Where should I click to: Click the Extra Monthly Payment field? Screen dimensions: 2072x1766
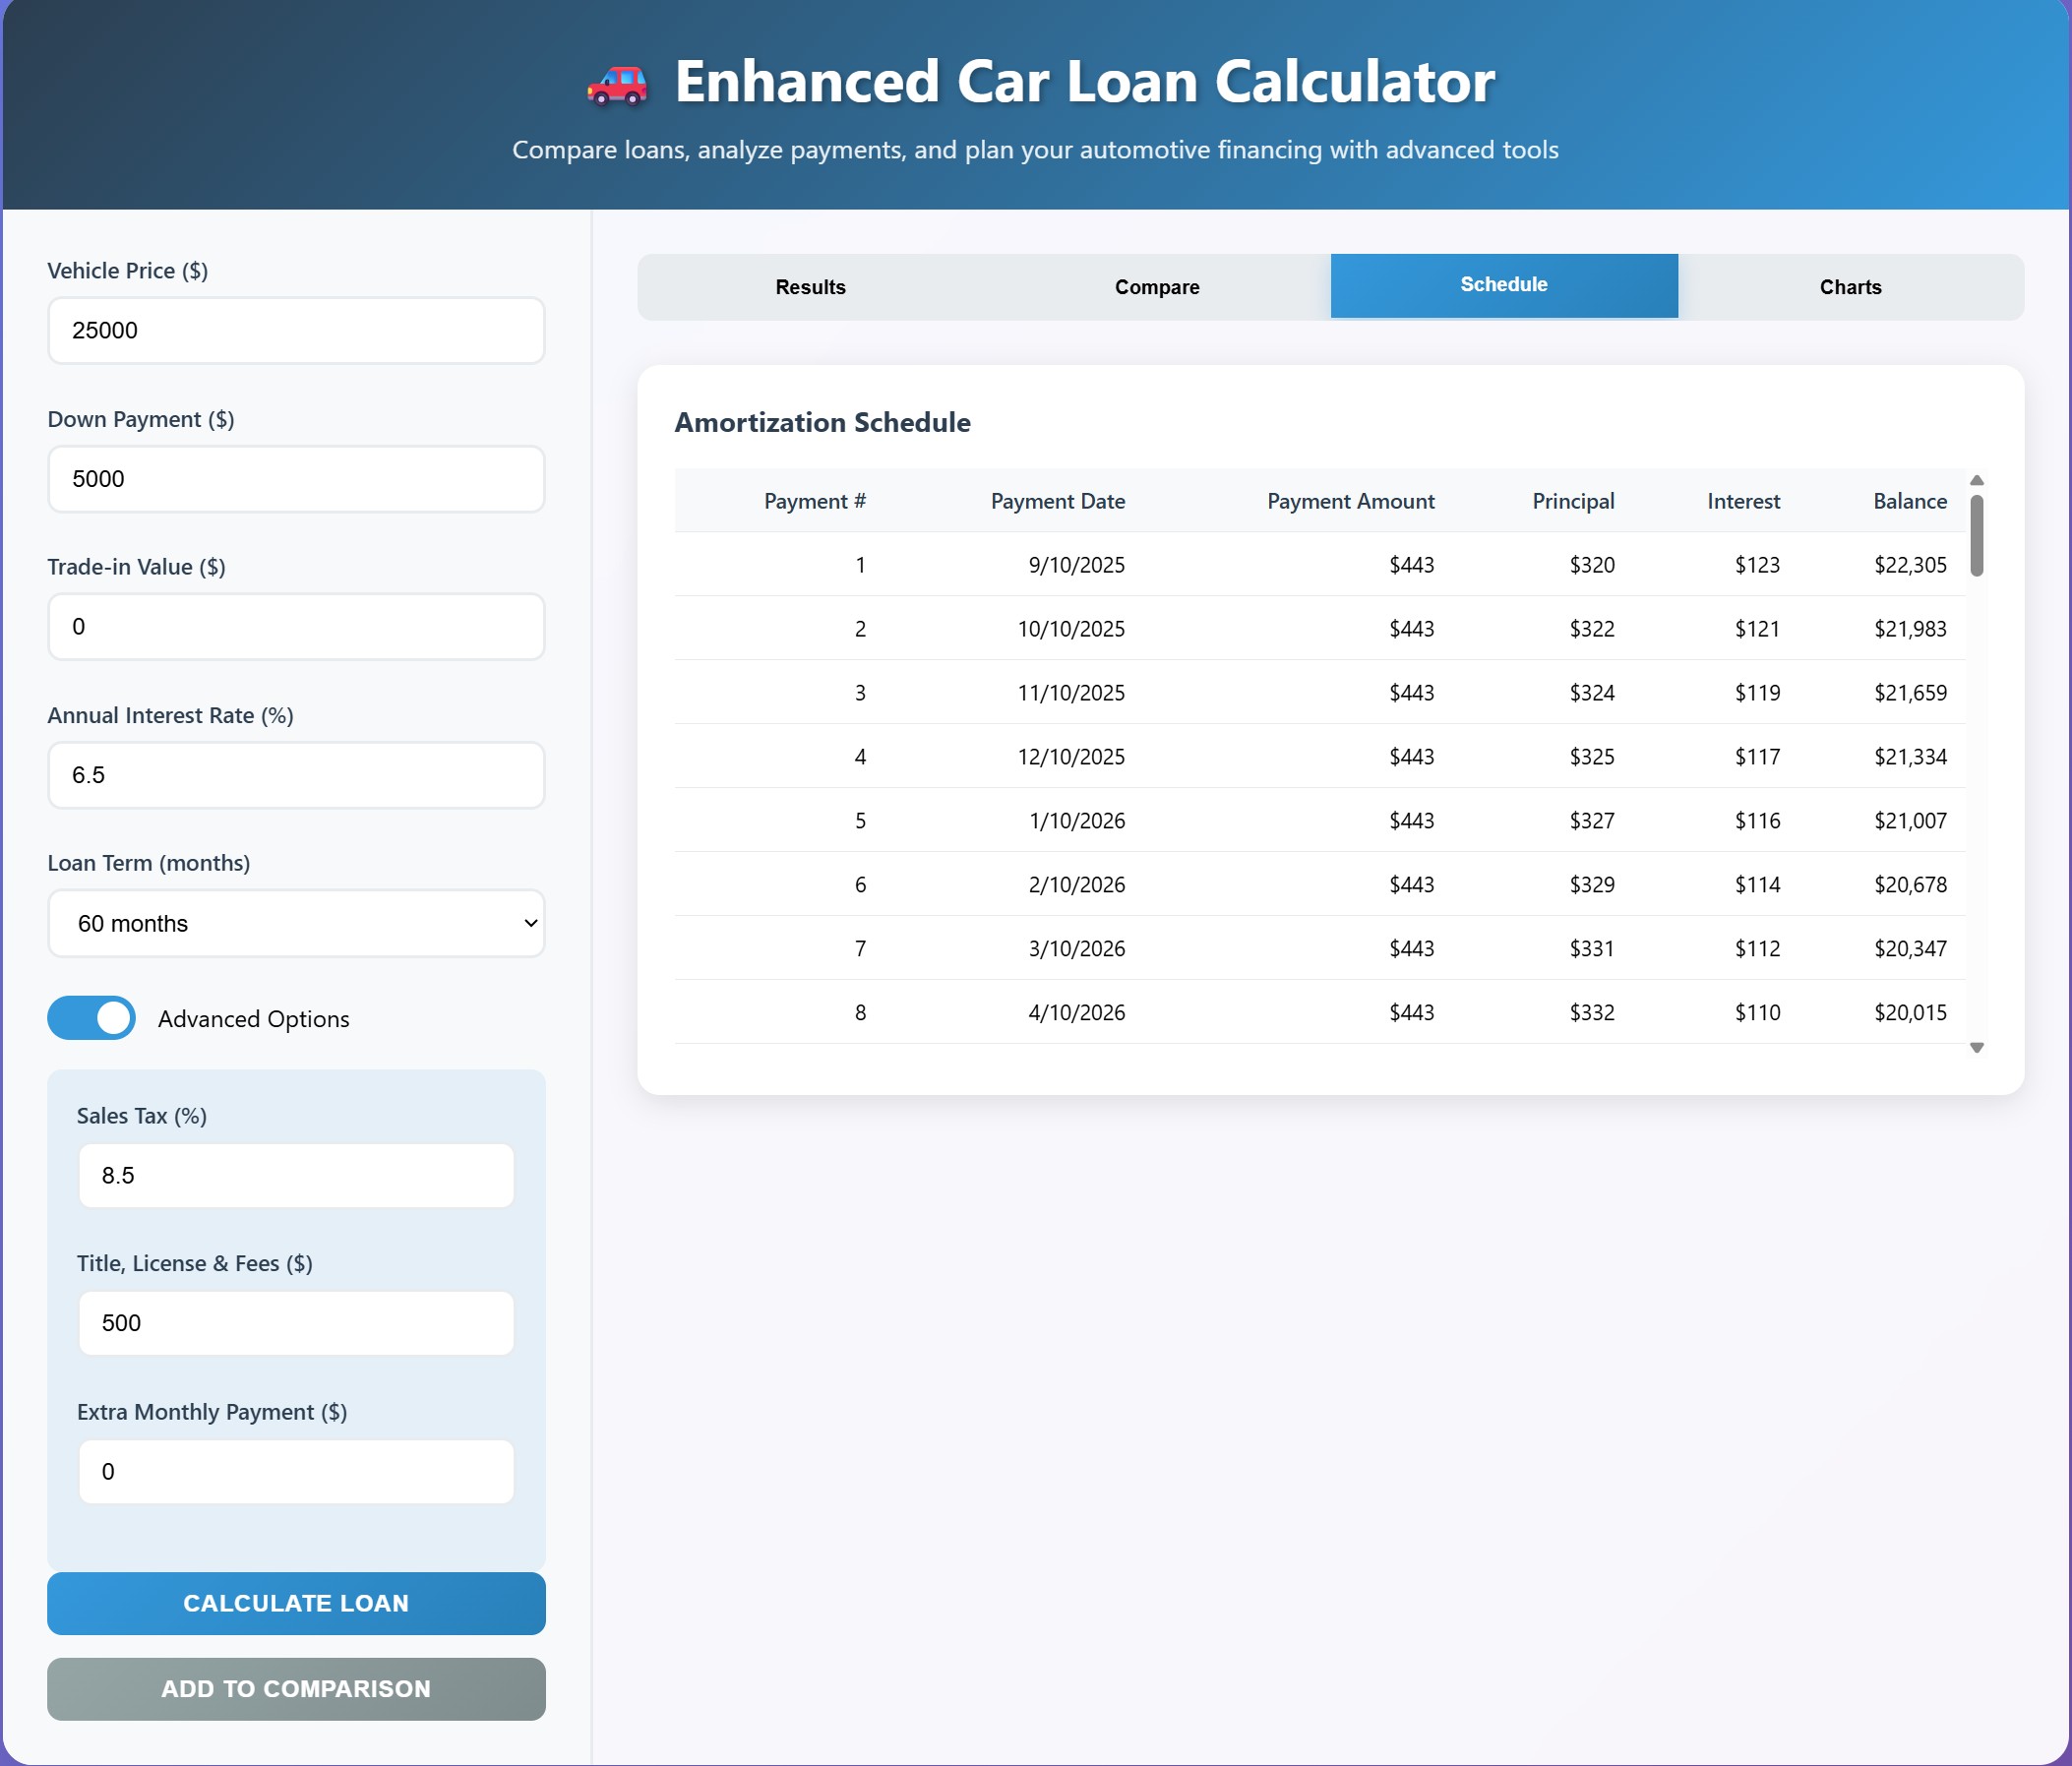coord(295,1471)
